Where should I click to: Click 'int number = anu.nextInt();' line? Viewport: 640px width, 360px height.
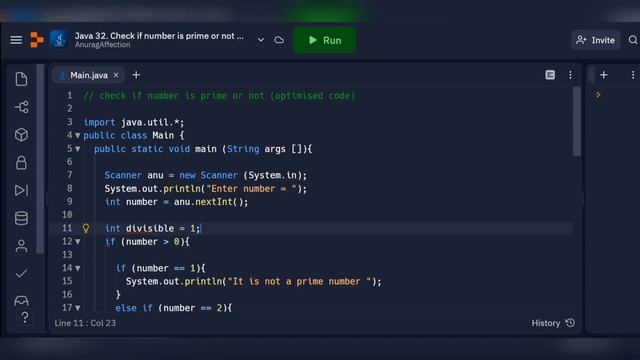(x=176, y=202)
